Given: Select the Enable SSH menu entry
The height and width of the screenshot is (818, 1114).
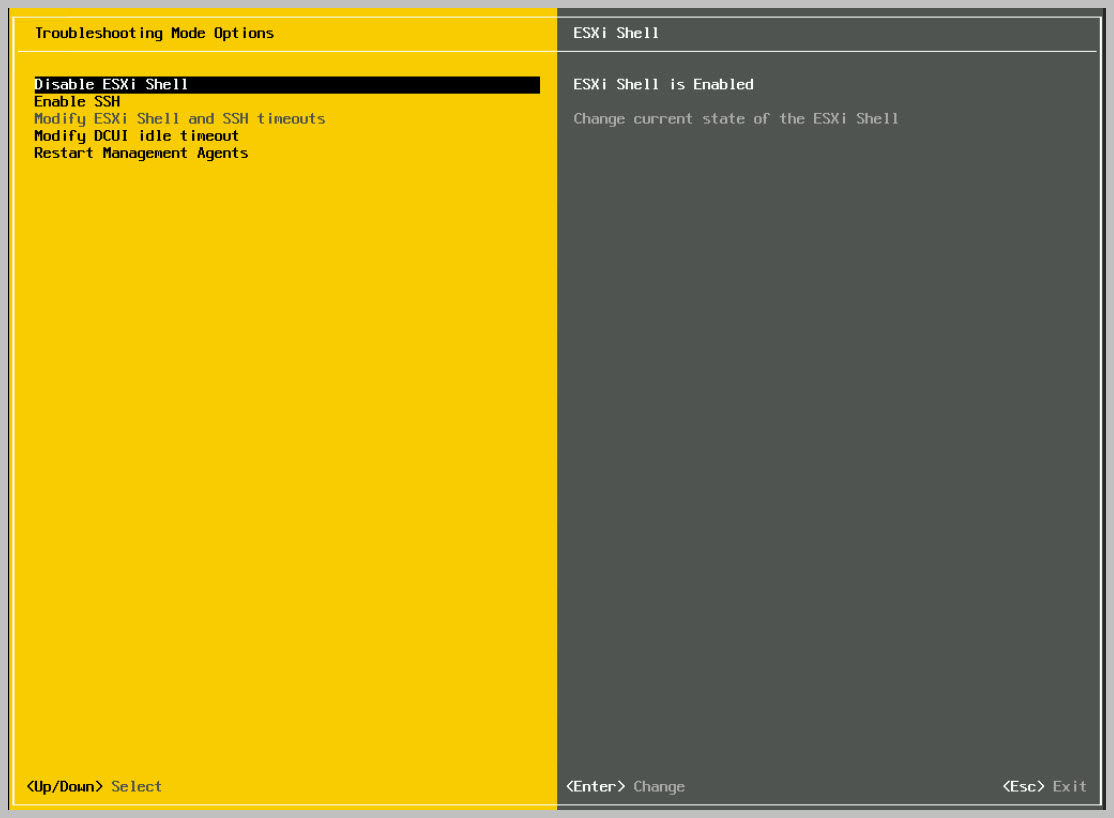Looking at the screenshot, I should [x=77, y=102].
